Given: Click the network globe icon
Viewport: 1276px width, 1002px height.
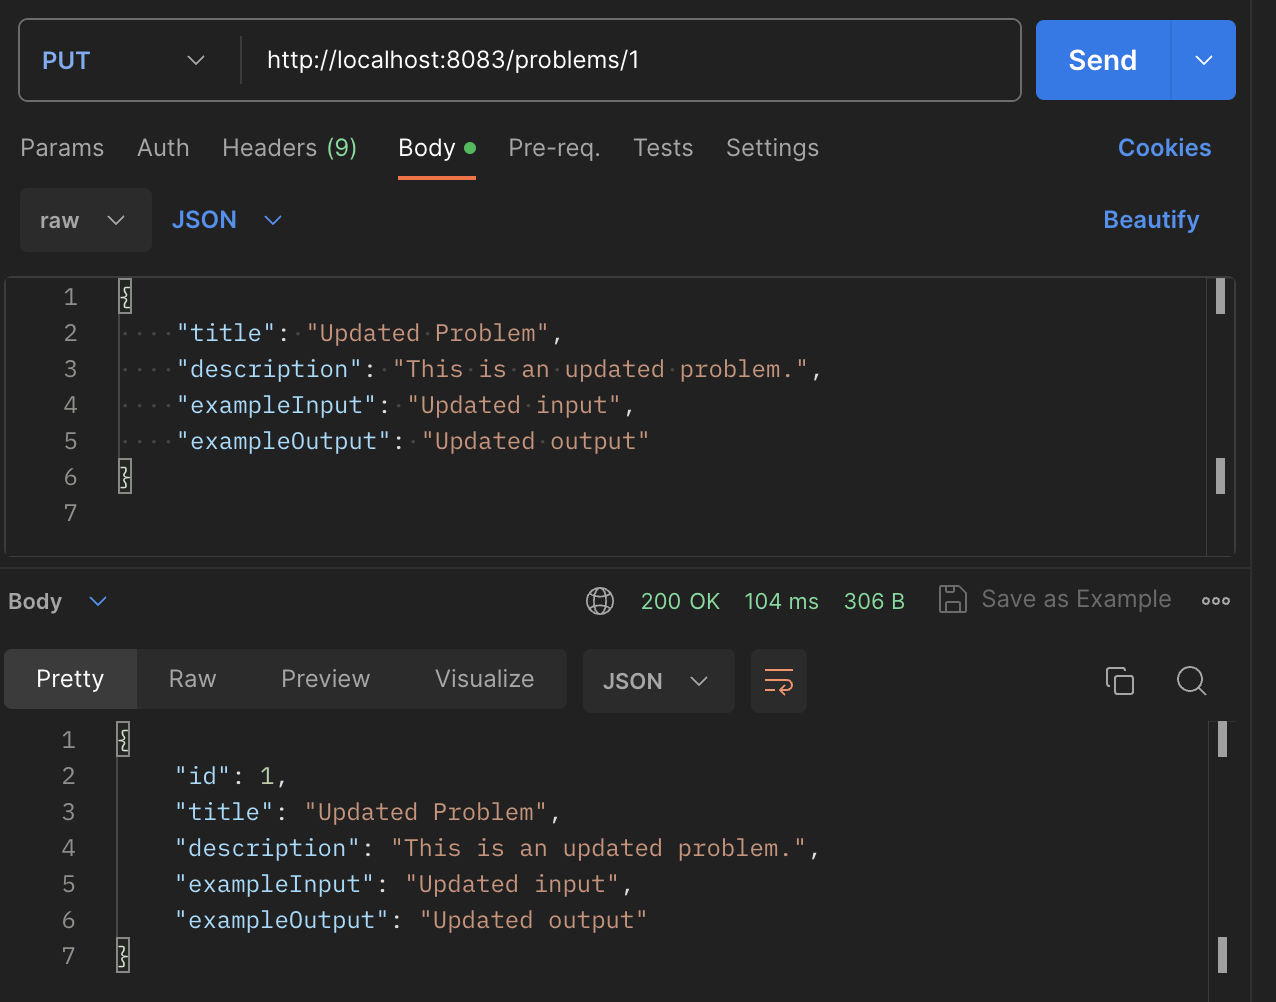Looking at the screenshot, I should tap(600, 601).
